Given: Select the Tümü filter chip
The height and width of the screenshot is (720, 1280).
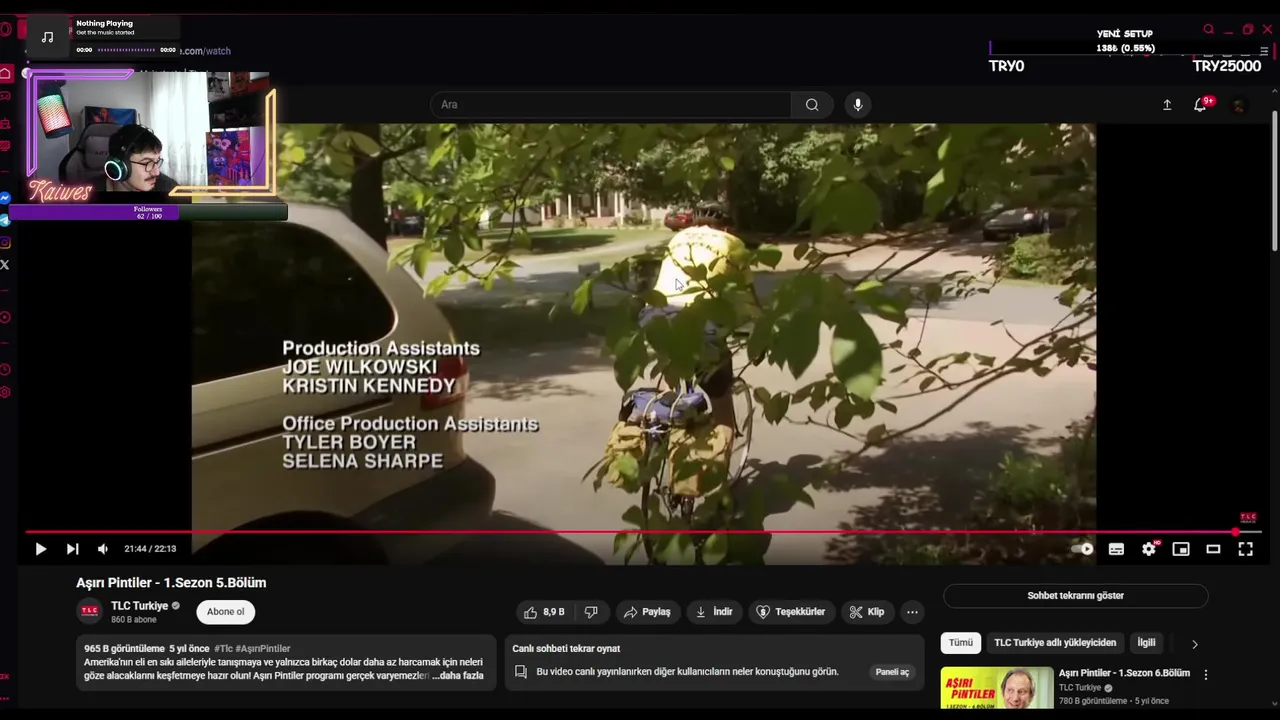Looking at the screenshot, I should click(960, 643).
